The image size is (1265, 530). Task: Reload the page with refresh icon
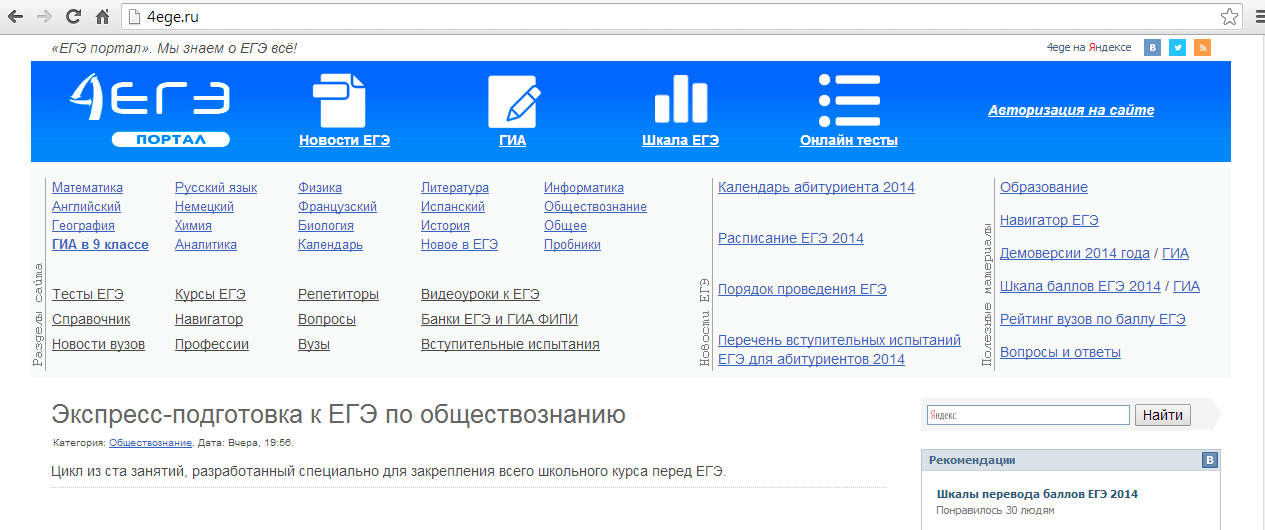(x=73, y=16)
